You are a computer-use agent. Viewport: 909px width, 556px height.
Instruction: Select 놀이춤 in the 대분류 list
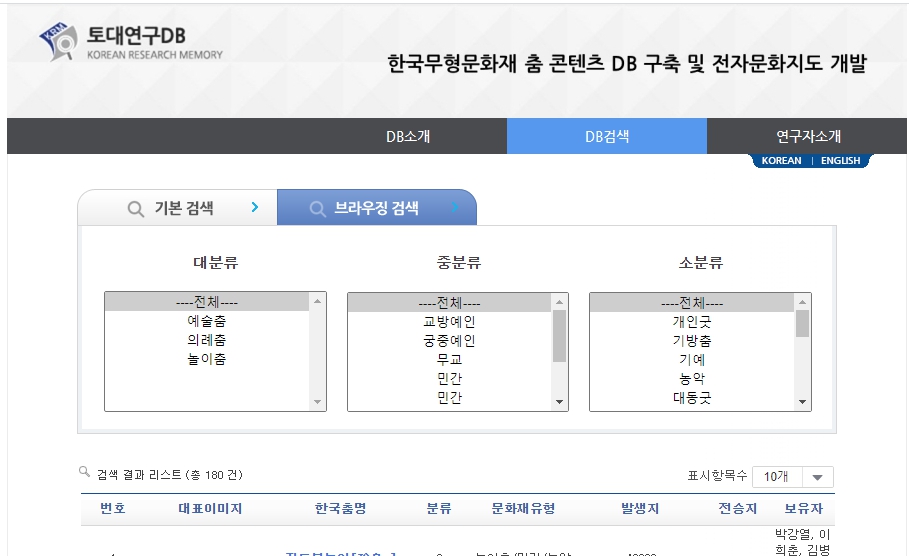pyautogui.click(x=206, y=359)
